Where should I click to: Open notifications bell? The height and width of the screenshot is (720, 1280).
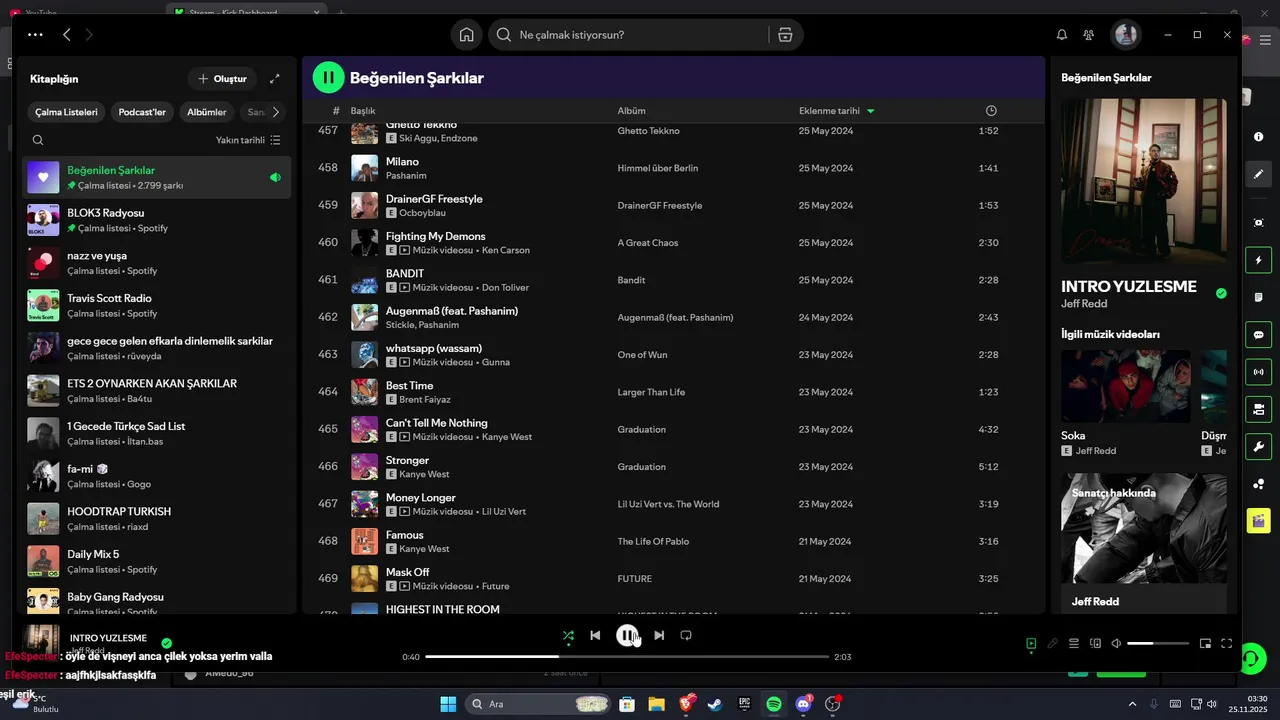(1062, 35)
